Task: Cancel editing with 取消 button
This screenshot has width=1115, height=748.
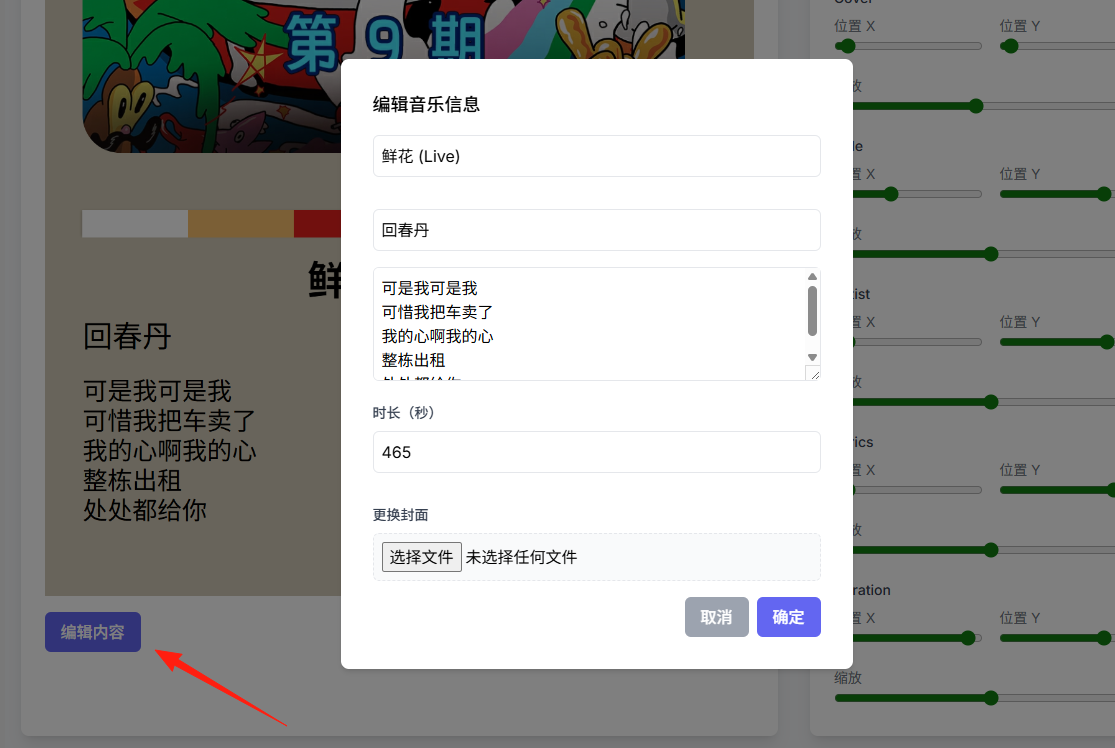Action: pyautogui.click(x=716, y=617)
